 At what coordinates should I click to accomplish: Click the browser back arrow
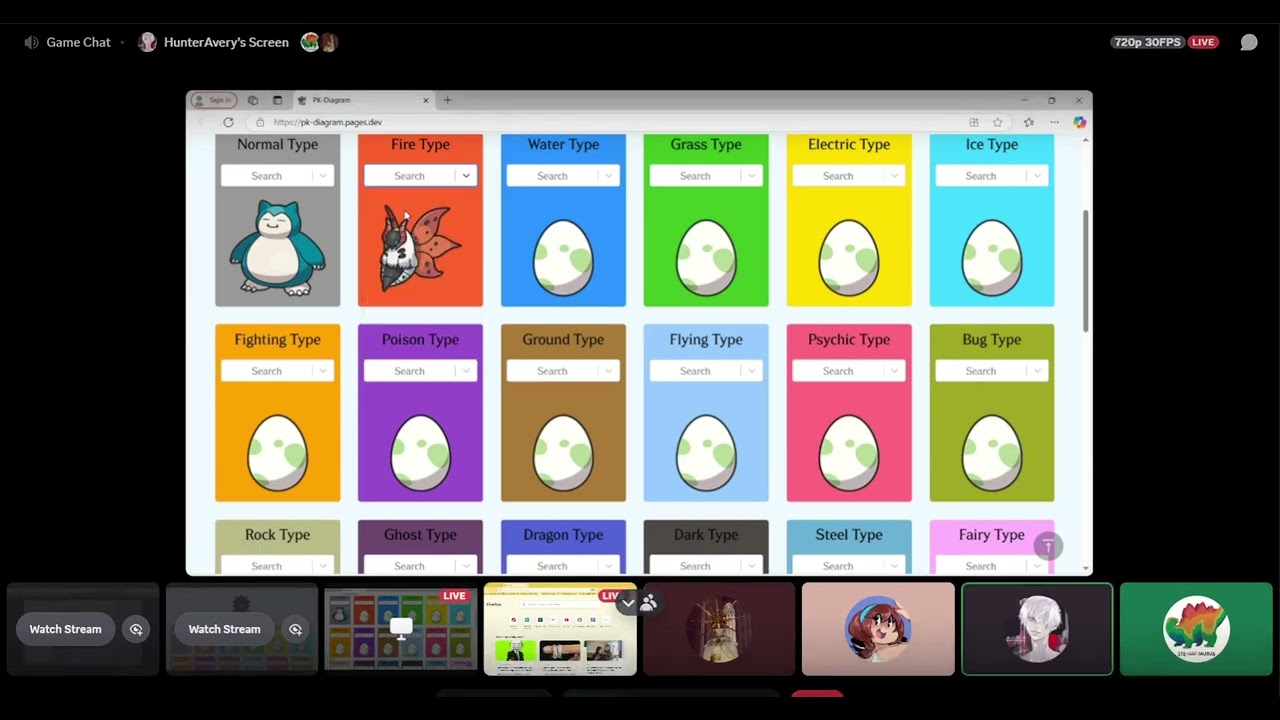point(203,122)
